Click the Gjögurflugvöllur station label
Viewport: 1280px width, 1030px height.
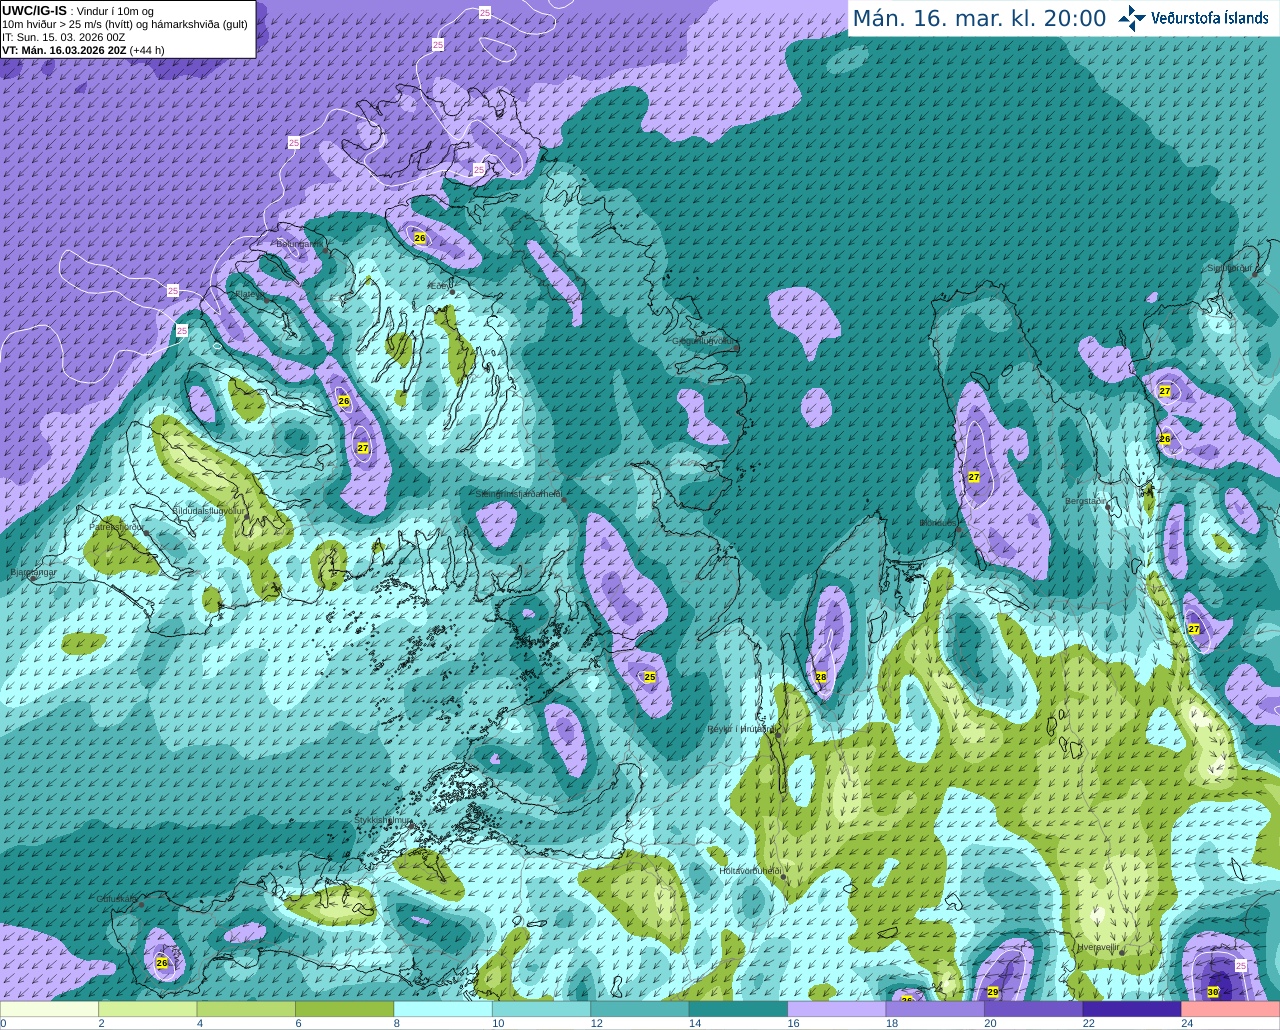703,341
